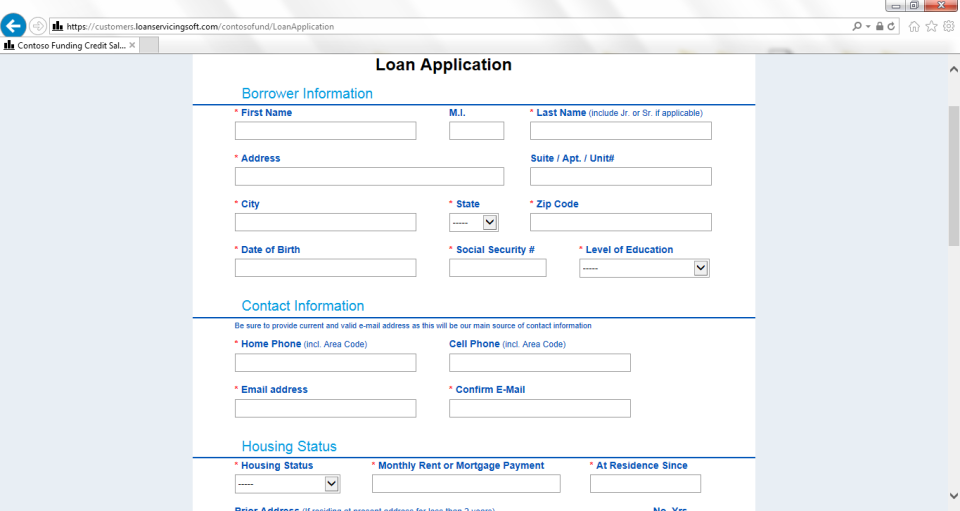Viewport: 960px width, 511px height.
Task: Click the Borrower Information section heading
Action: (307, 94)
